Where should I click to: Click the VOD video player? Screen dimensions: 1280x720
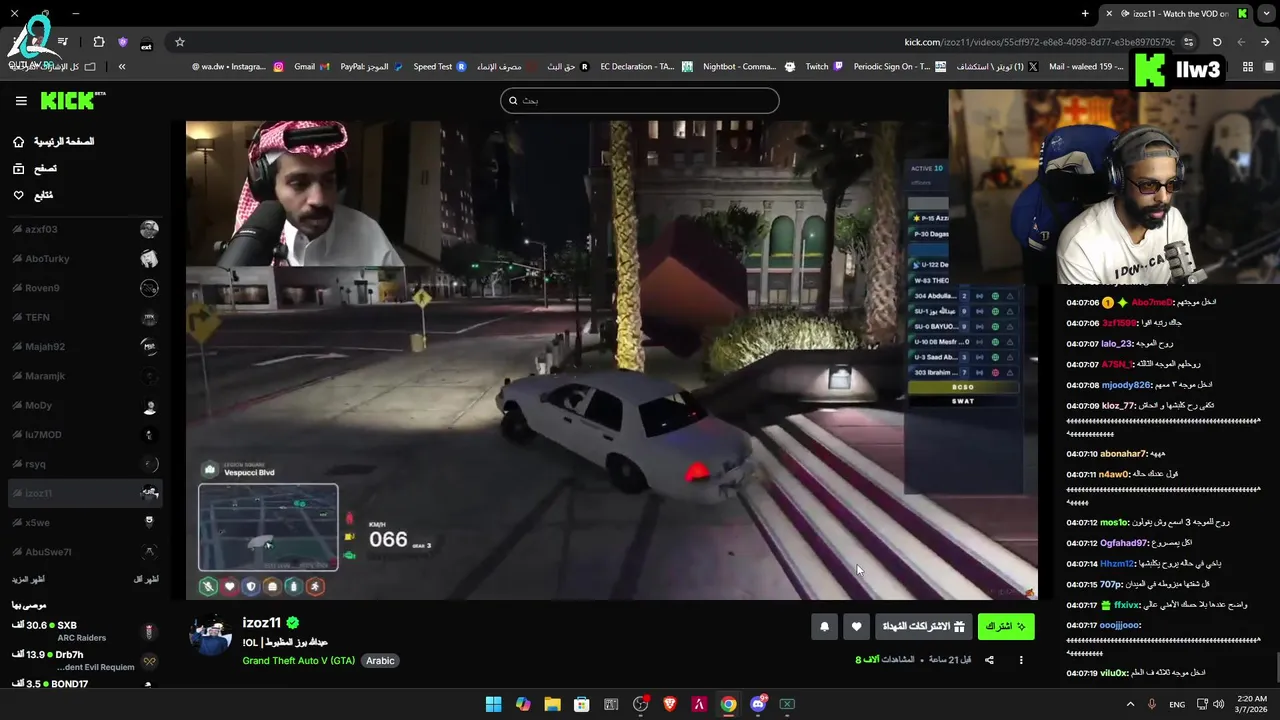click(612, 360)
